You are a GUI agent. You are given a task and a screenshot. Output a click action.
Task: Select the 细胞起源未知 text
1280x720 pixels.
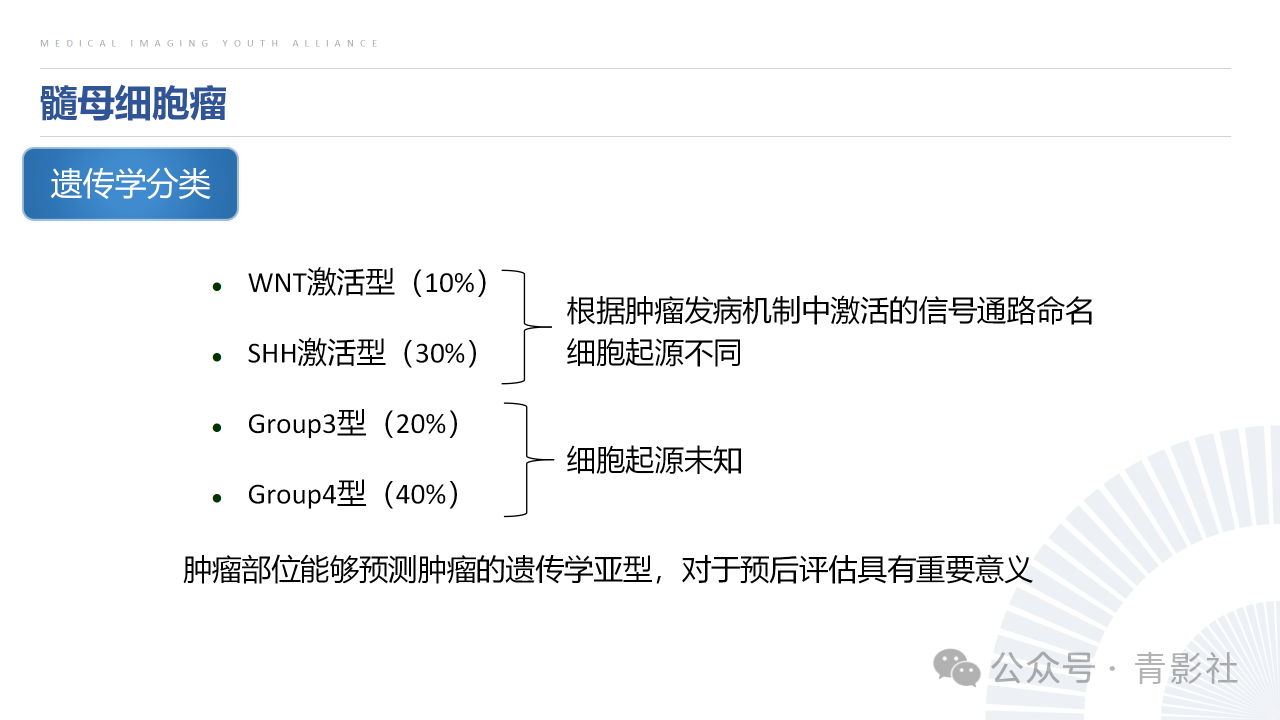pos(654,460)
